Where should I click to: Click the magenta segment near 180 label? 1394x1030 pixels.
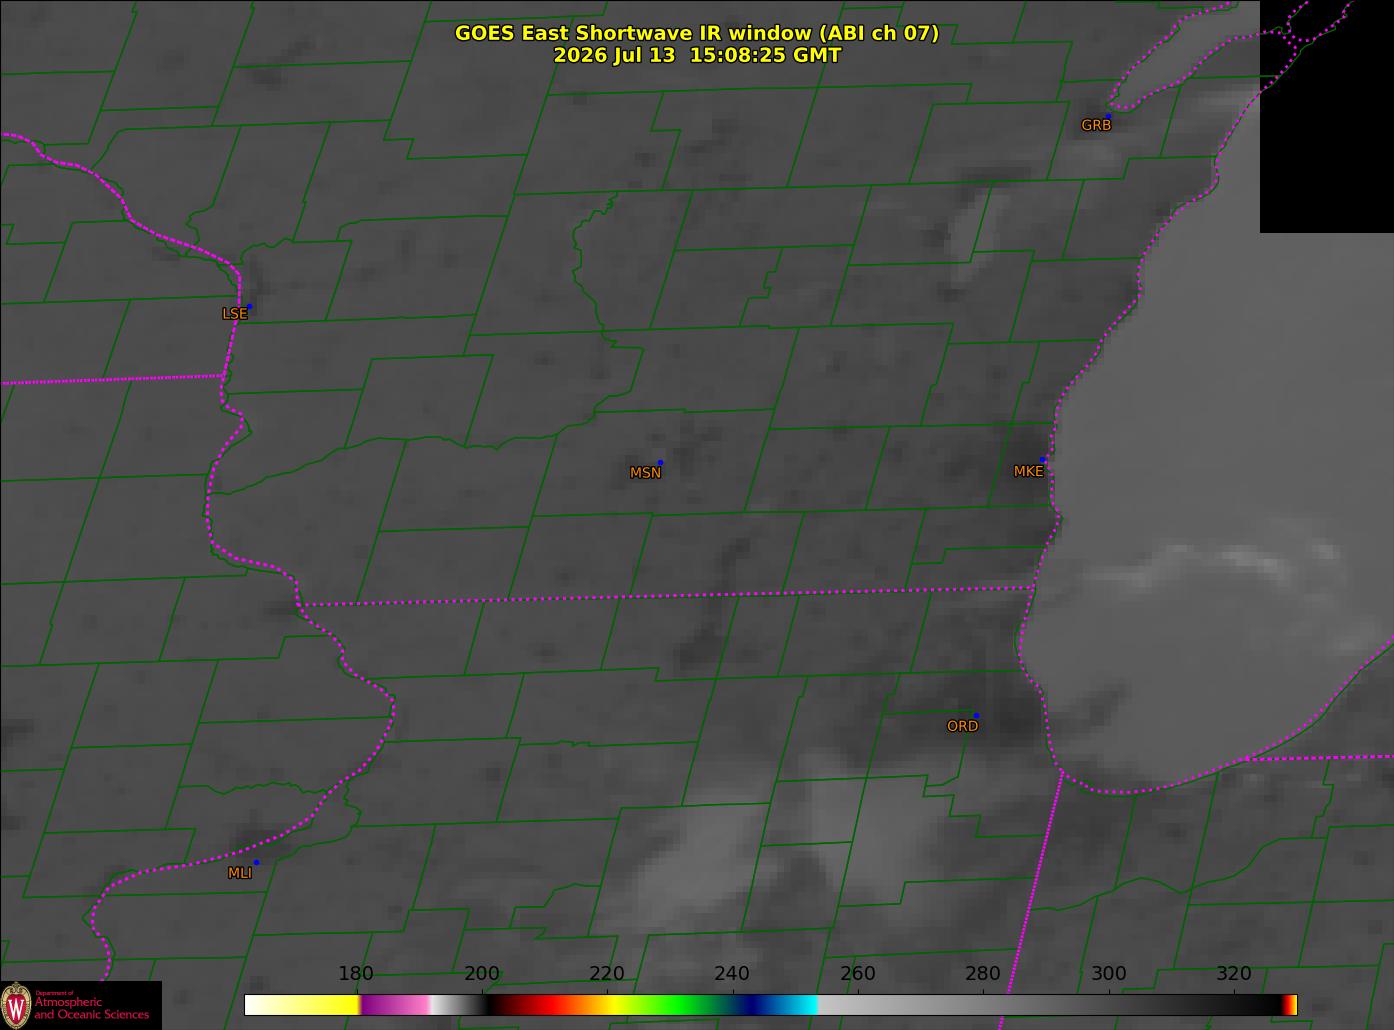[395, 1004]
